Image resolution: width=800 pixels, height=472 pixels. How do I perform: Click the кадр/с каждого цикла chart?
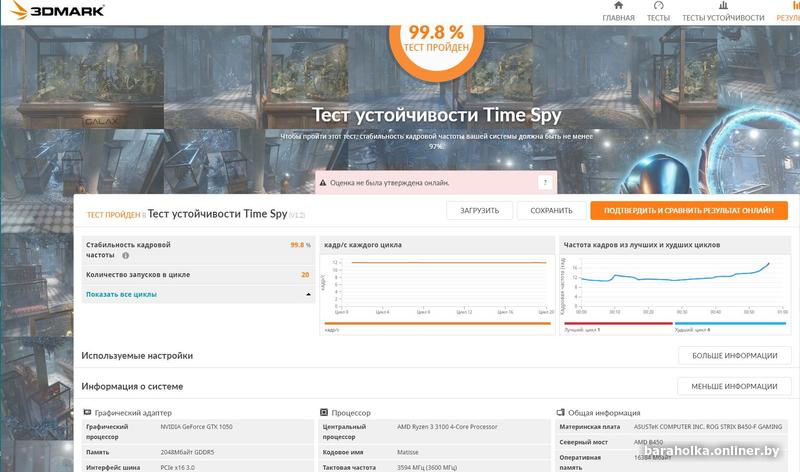(437, 286)
